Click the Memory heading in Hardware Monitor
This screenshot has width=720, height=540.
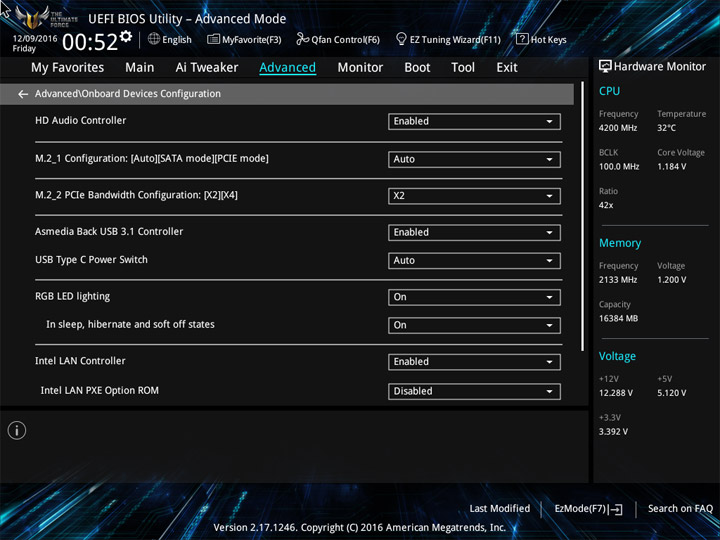coord(620,243)
